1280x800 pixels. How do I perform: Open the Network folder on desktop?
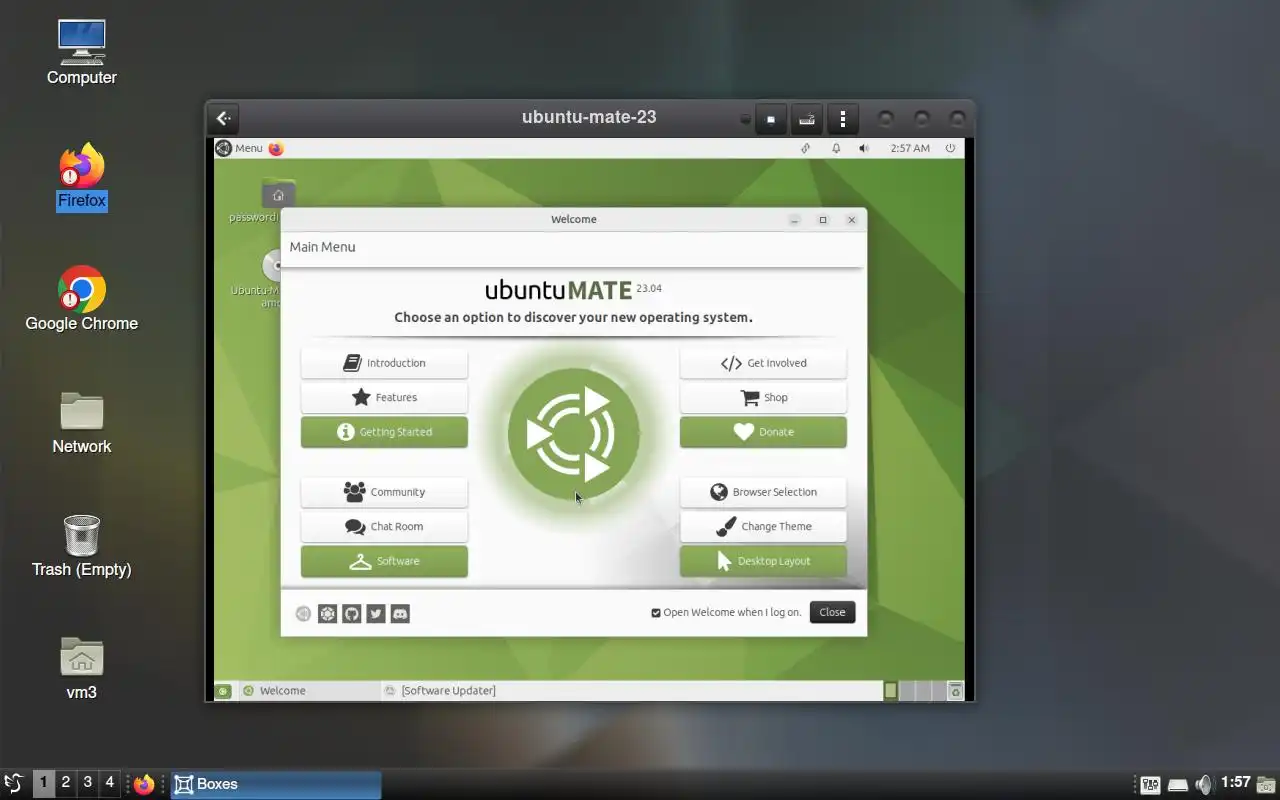pos(82,423)
